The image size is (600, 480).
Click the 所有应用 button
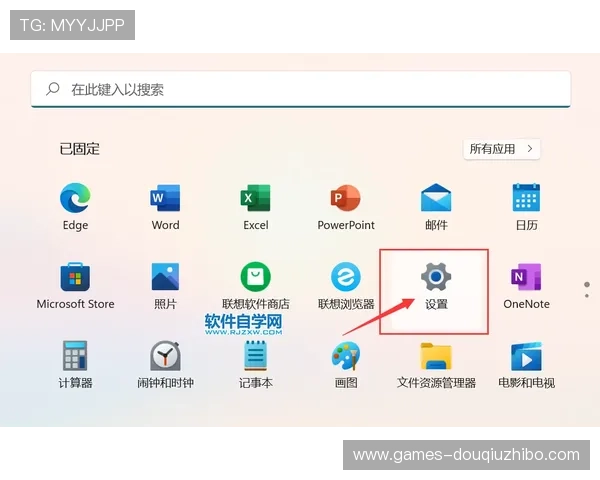pos(502,149)
